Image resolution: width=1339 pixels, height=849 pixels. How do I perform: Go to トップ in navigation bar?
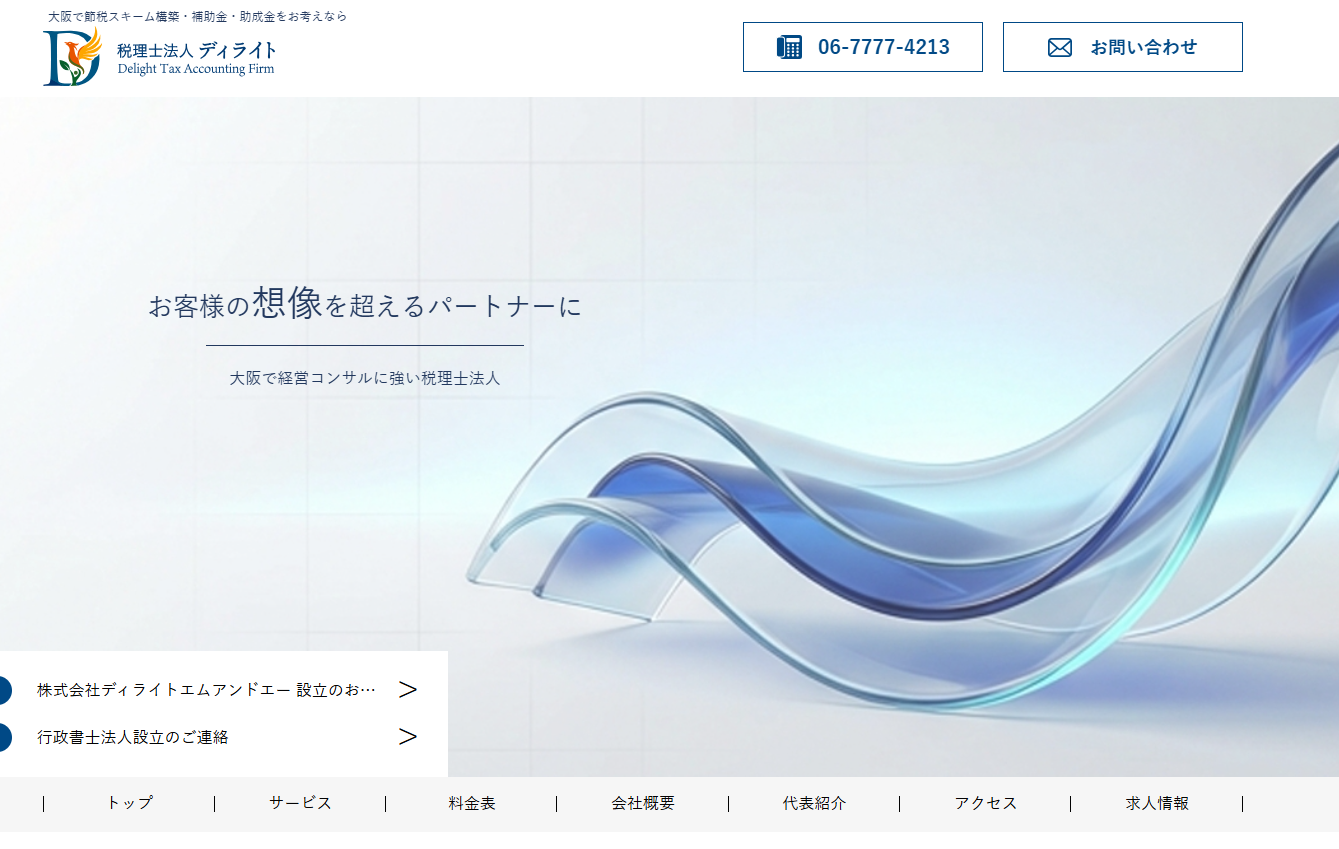[x=130, y=803]
